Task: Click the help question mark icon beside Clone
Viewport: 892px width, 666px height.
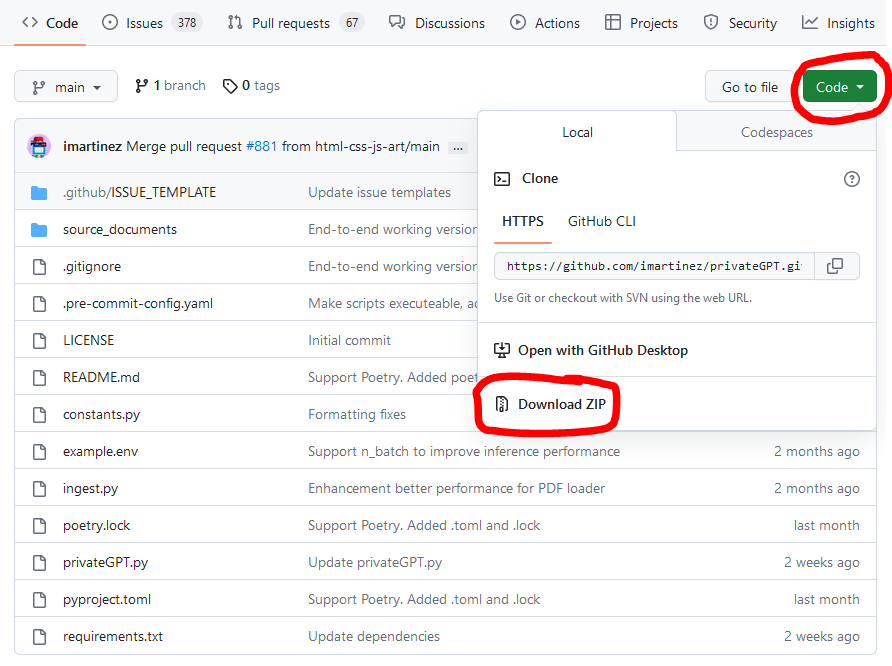Action: (x=851, y=179)
